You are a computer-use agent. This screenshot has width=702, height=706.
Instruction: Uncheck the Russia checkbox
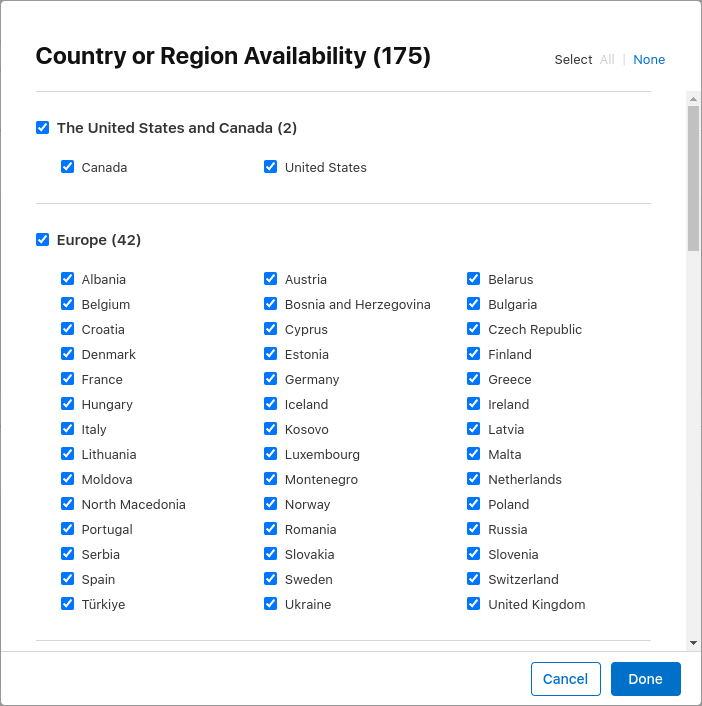tap(474, 529)
